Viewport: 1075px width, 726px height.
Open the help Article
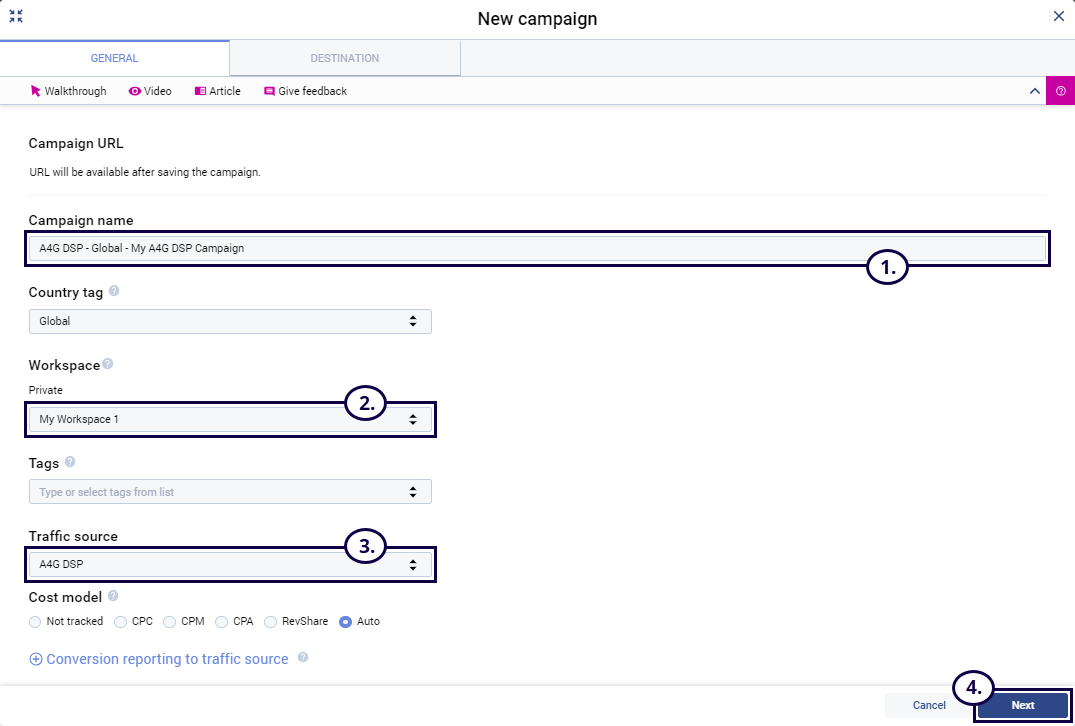[x=217, y=91]
